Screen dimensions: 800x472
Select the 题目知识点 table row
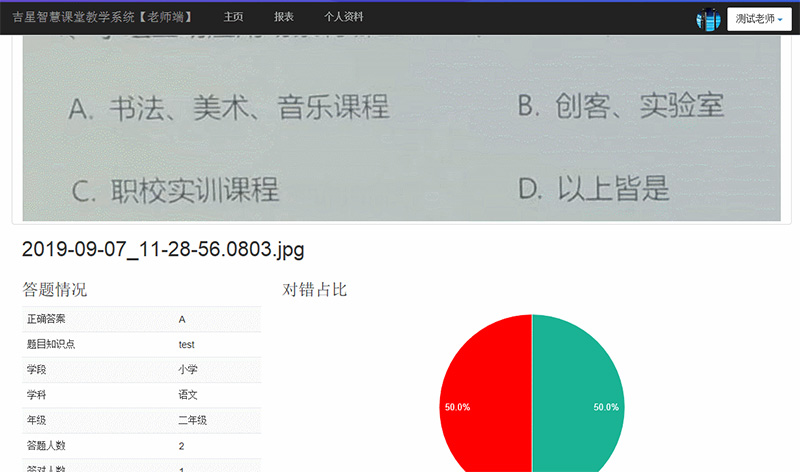coord(141,344)
